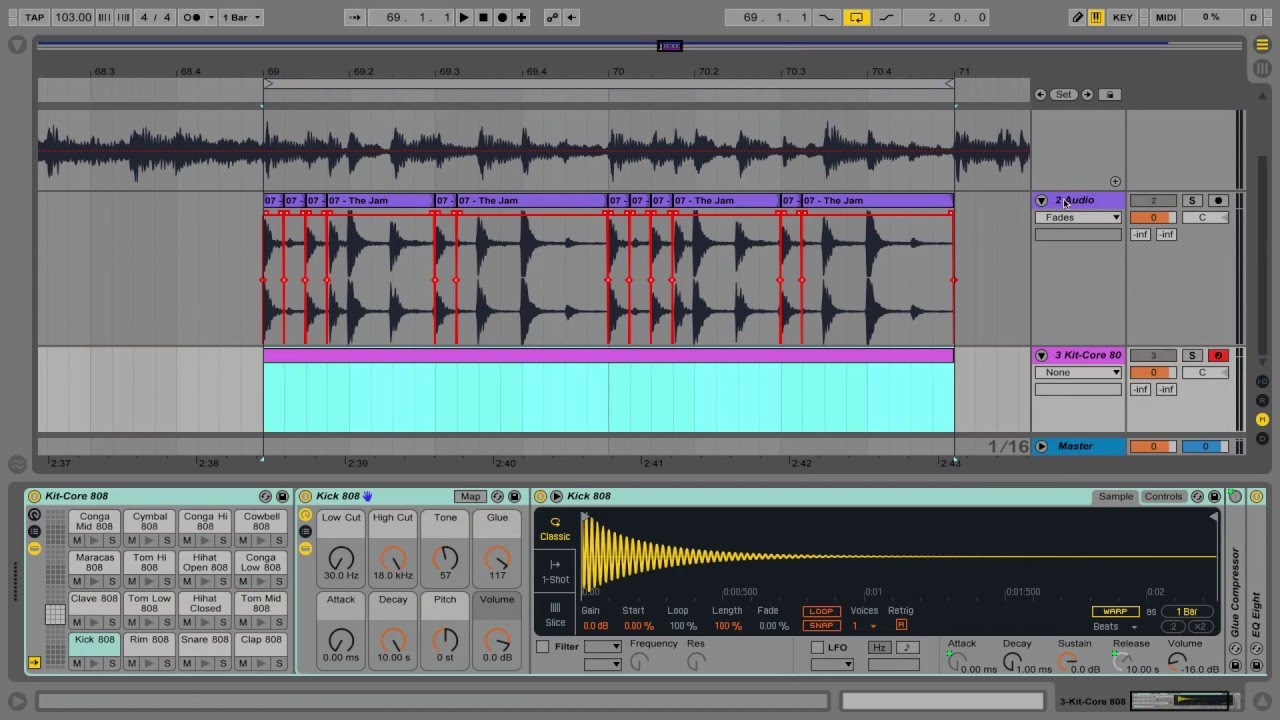
Task: Toggle the Follow arrow button
Action: click(x=357, y=17)
